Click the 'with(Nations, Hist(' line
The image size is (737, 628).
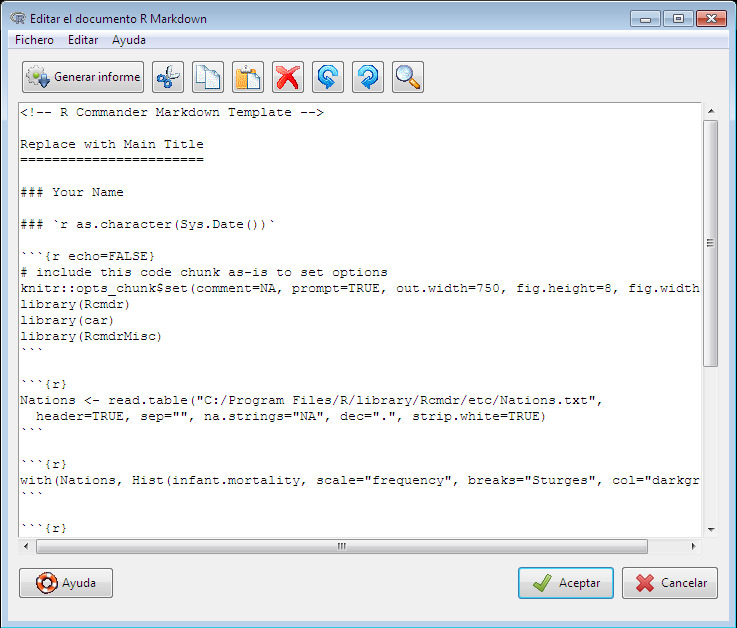pyautogui.click(x=360, y=480)
